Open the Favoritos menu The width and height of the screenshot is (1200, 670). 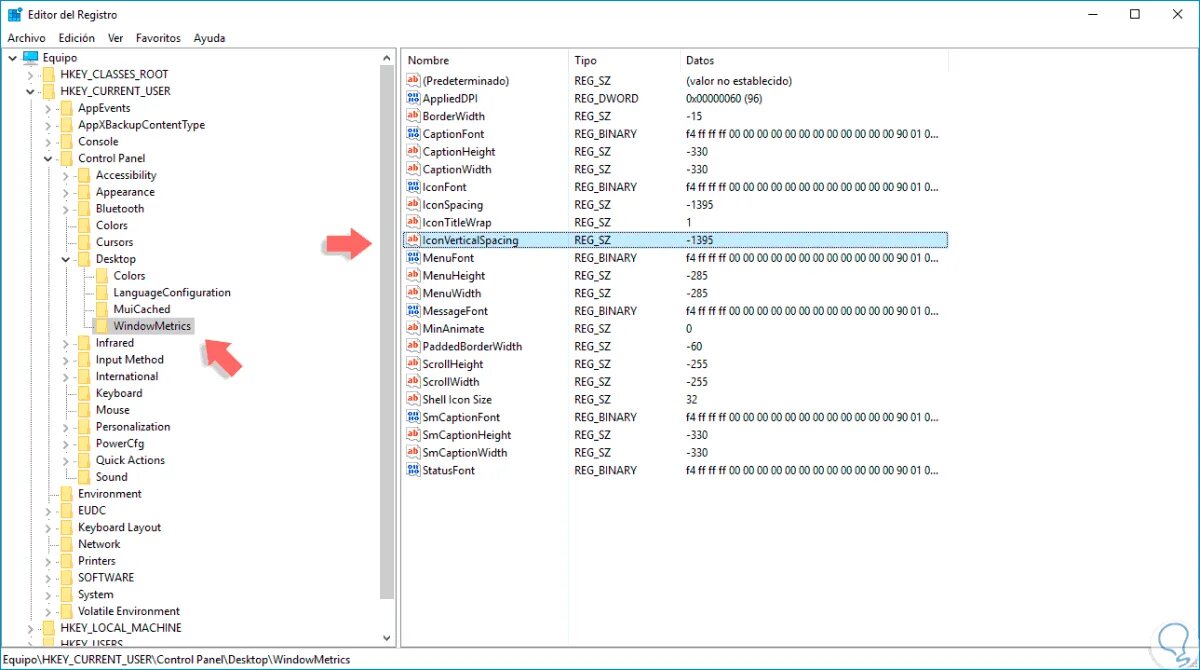pyautogui.click(x=158, y=38)
